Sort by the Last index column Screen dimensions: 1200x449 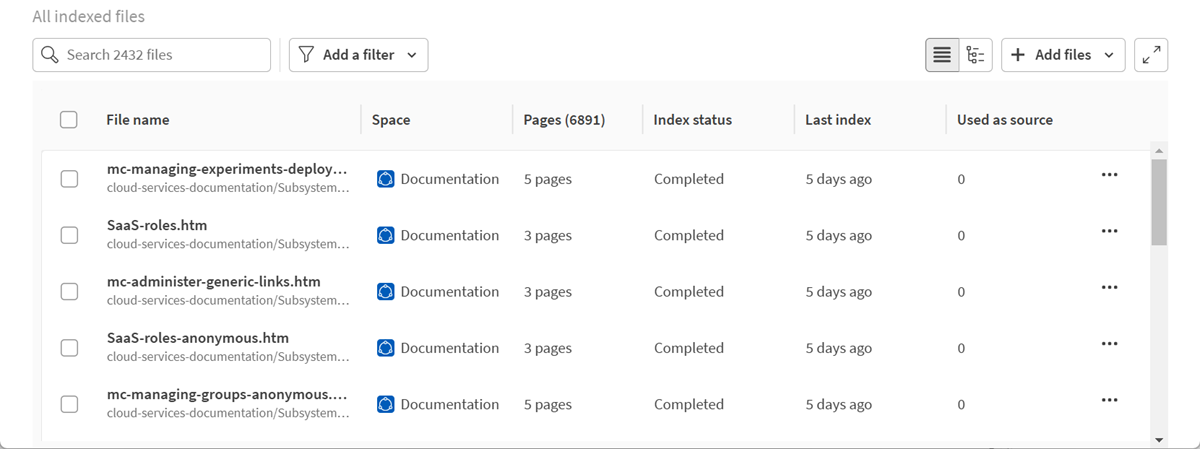coord(838,120)
